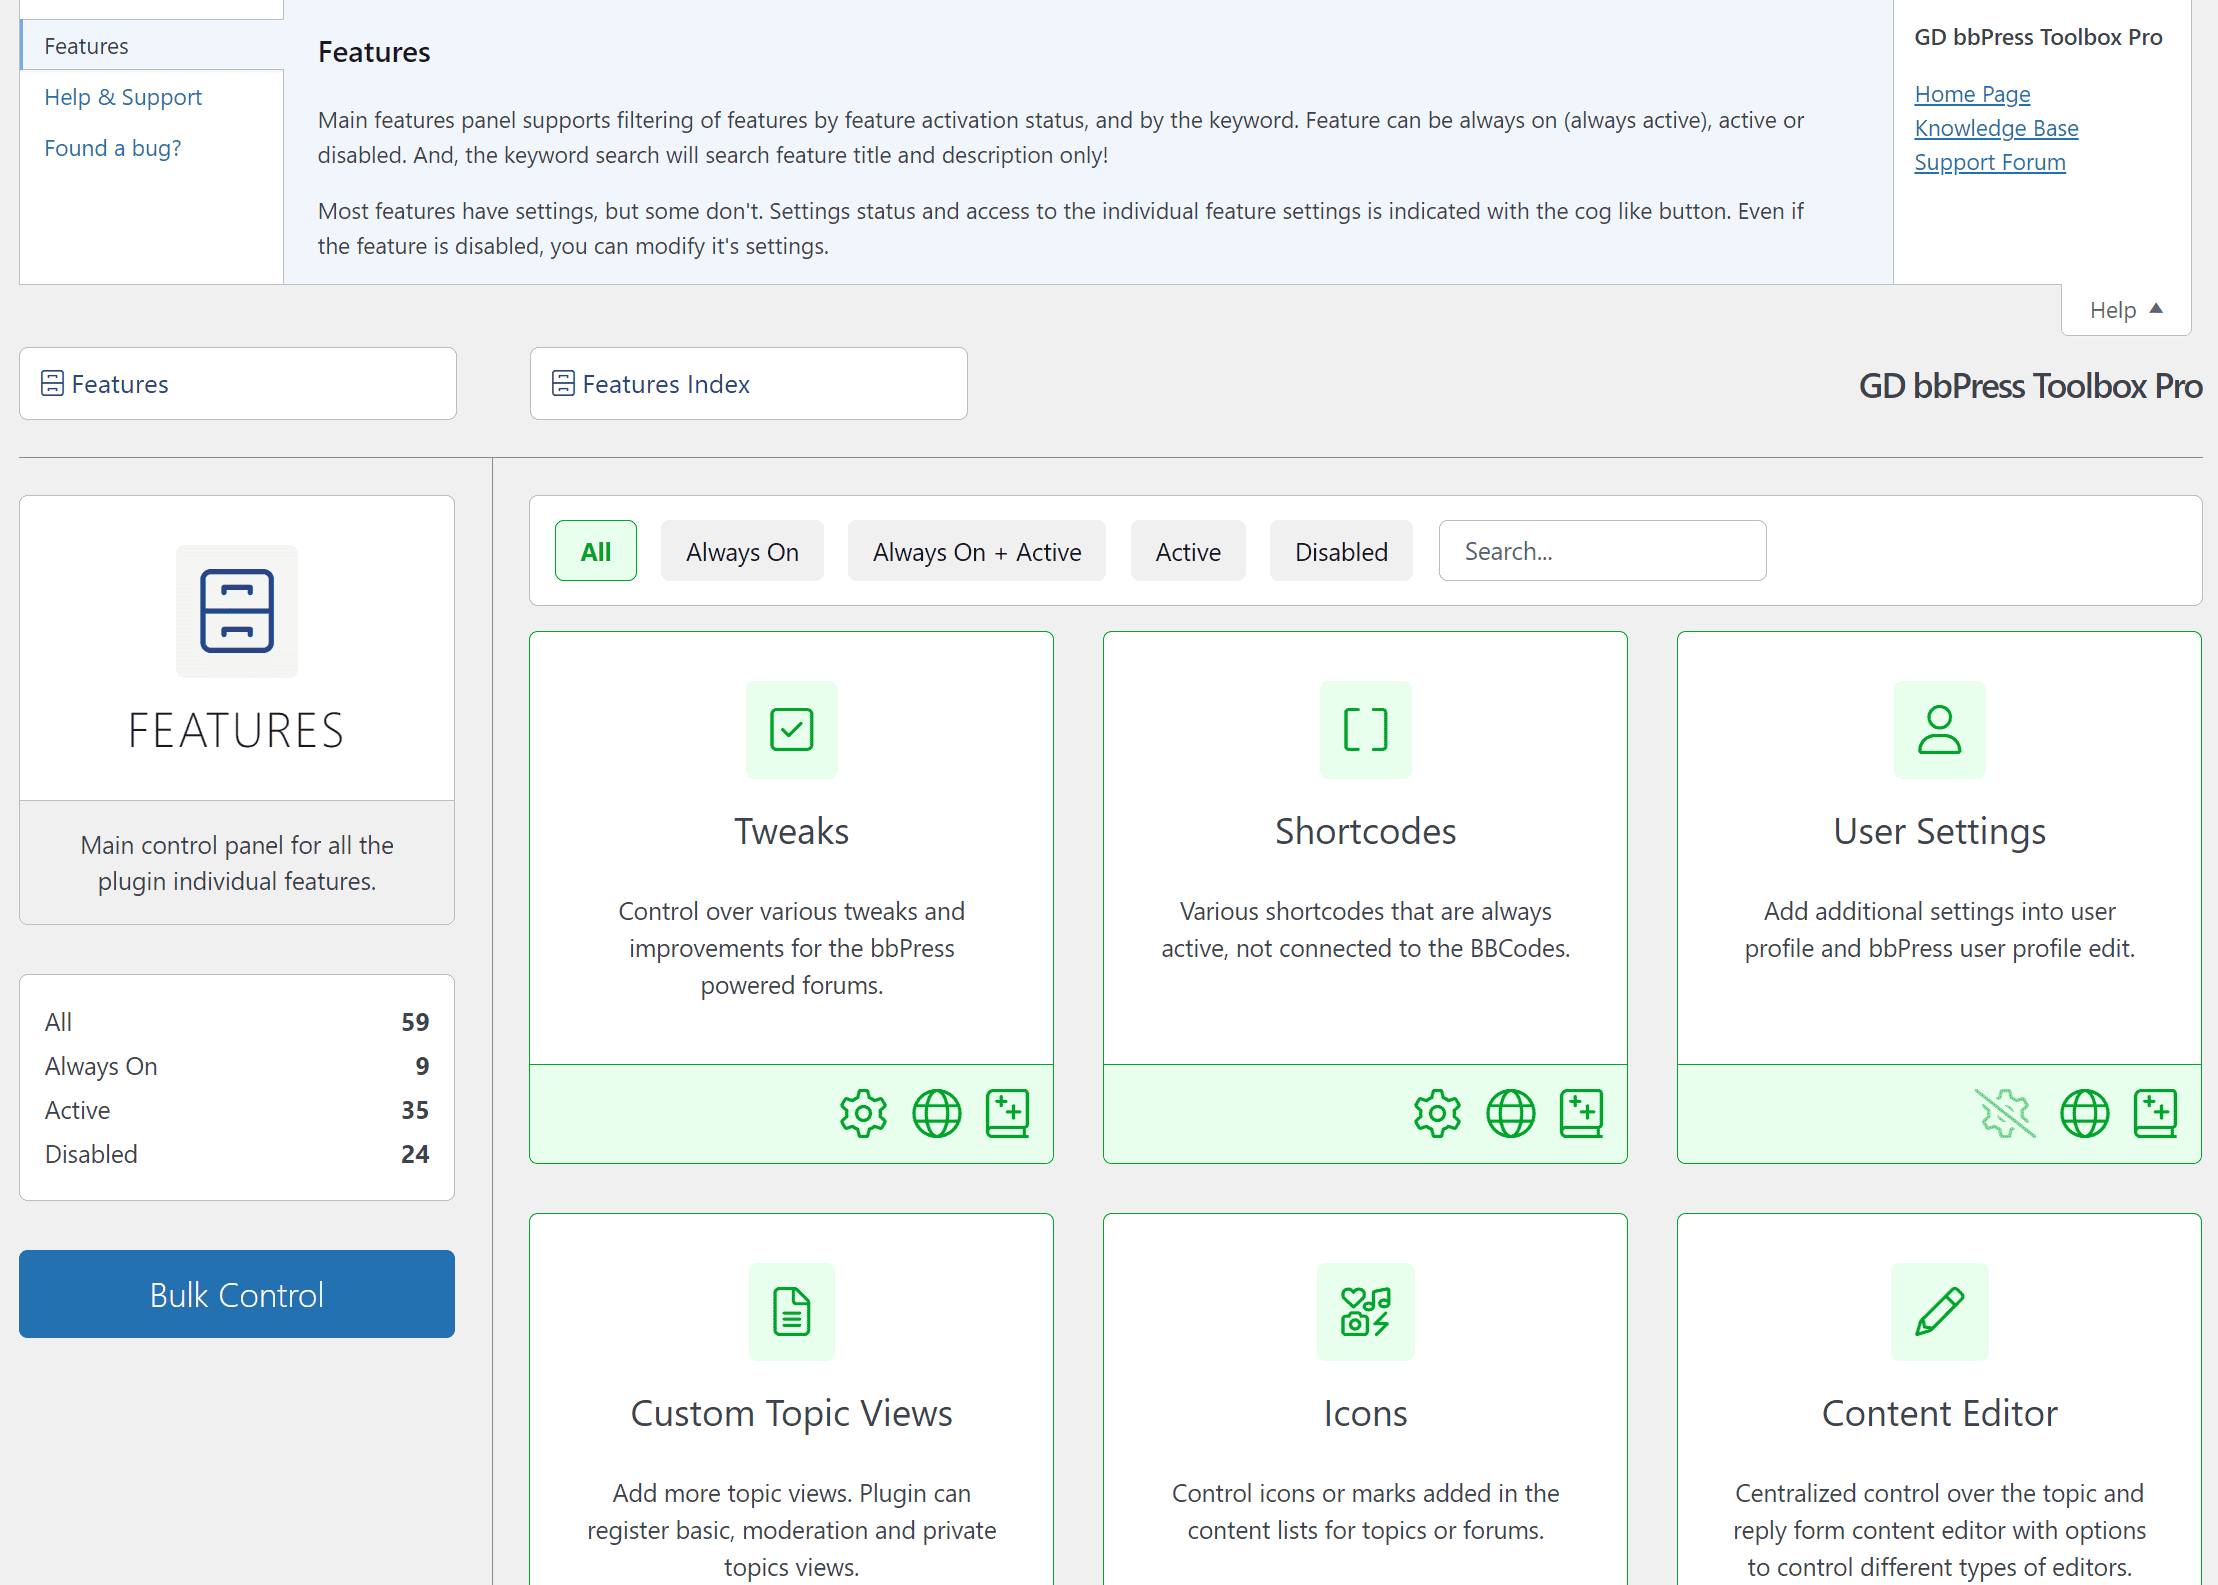2218x1585 pixels.
Task: Click the All count row in sidebar
Action: click(237, 1022)
